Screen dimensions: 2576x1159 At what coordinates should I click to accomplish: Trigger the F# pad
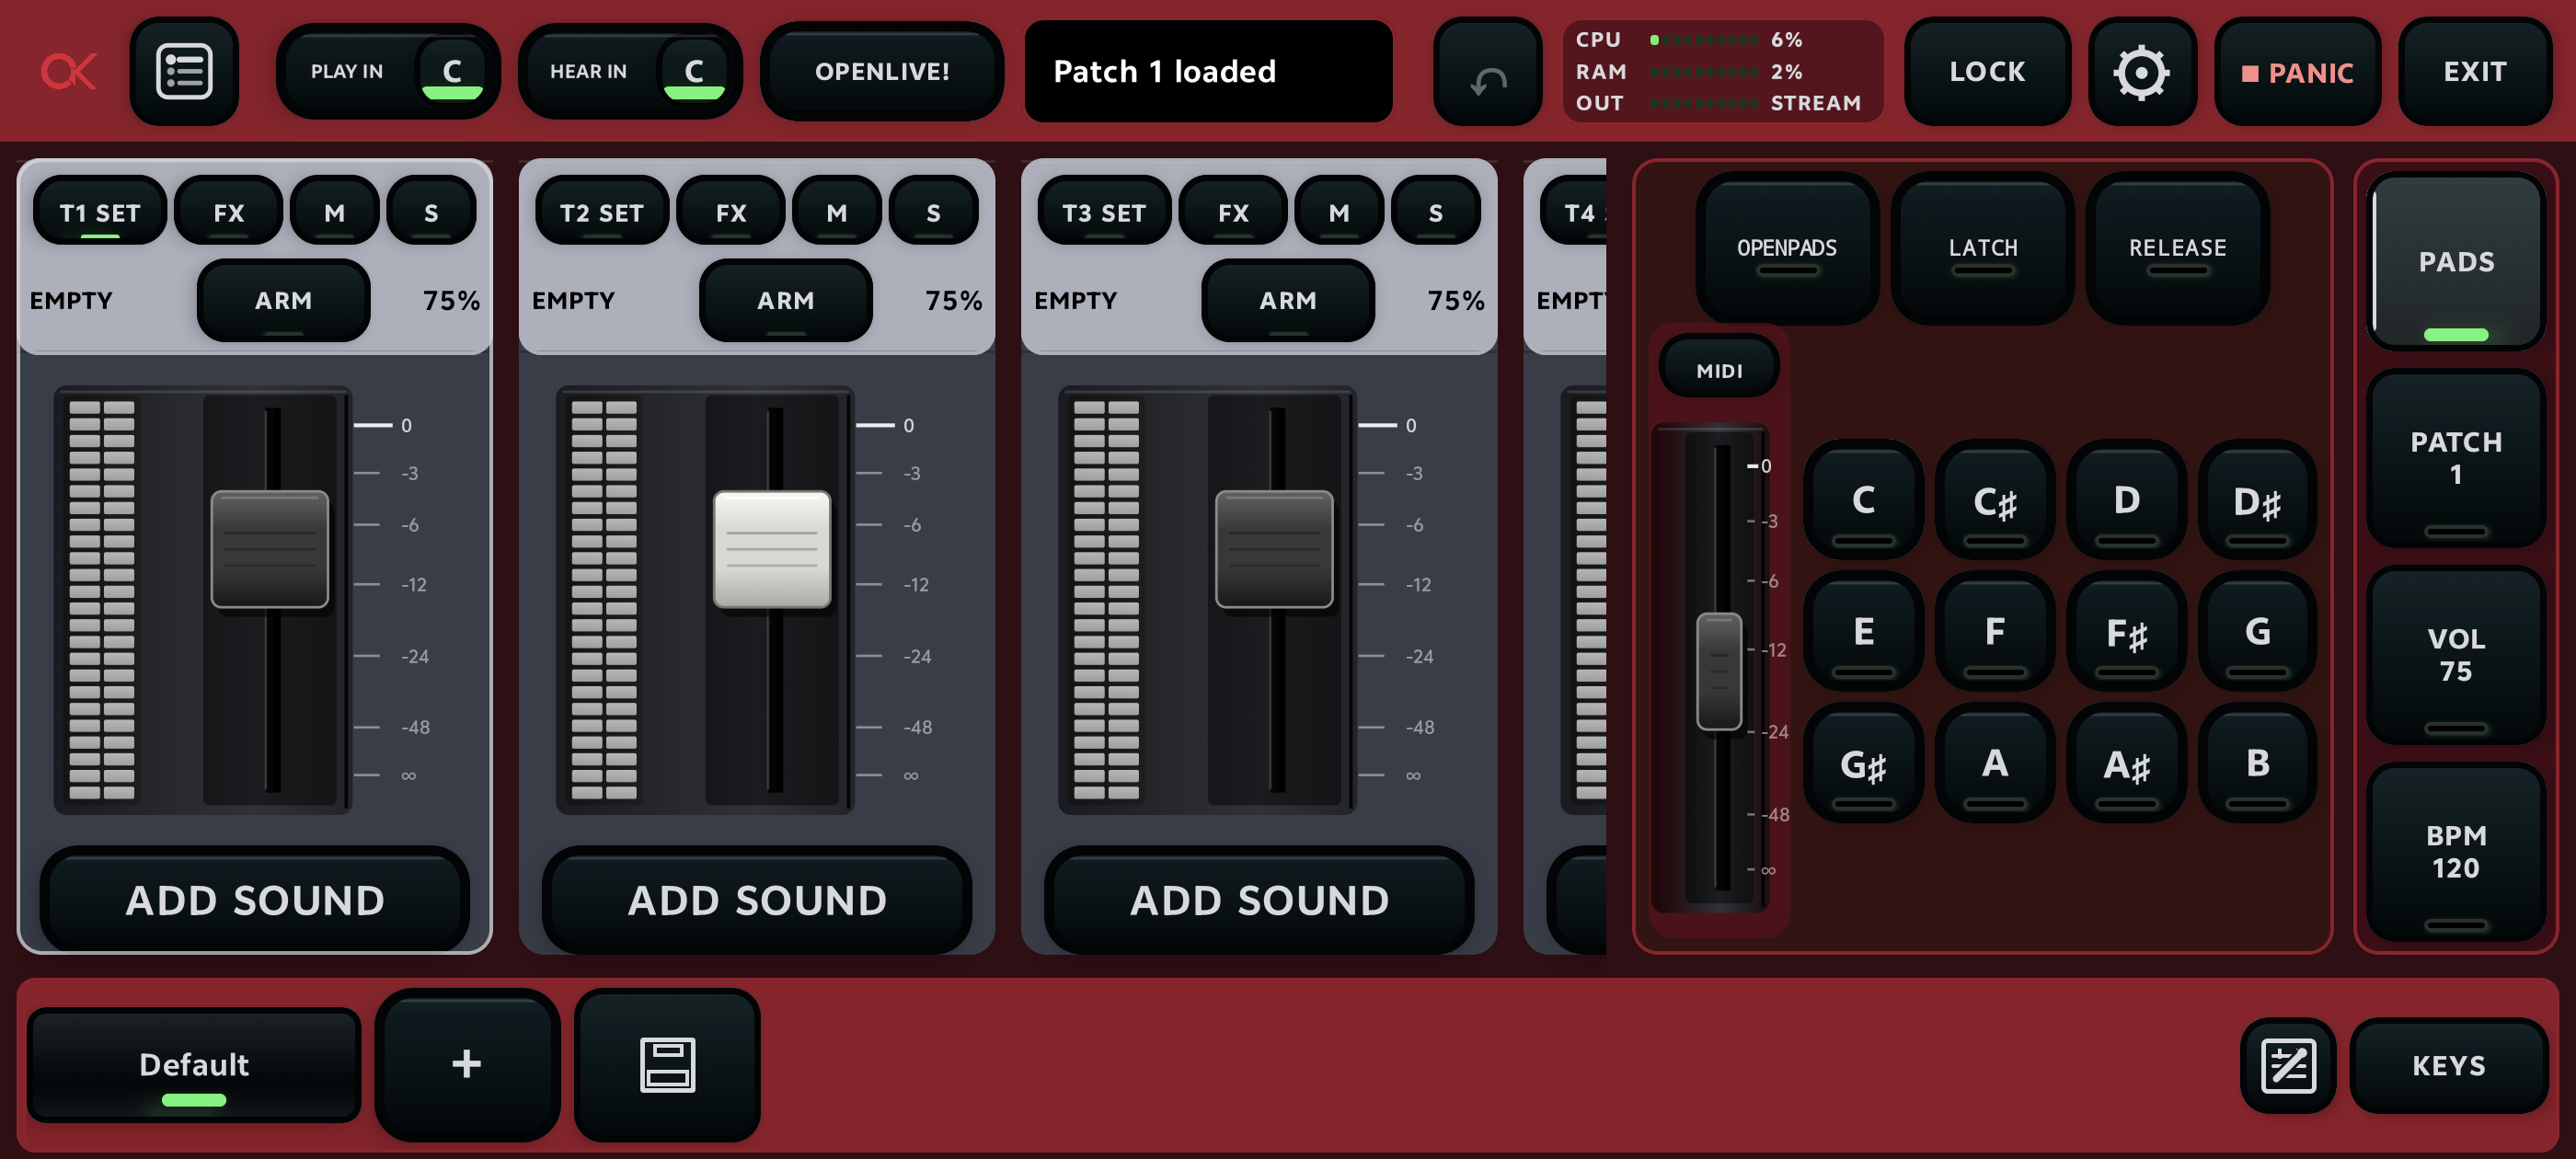pyautogui.click(x=2126, y=632)
